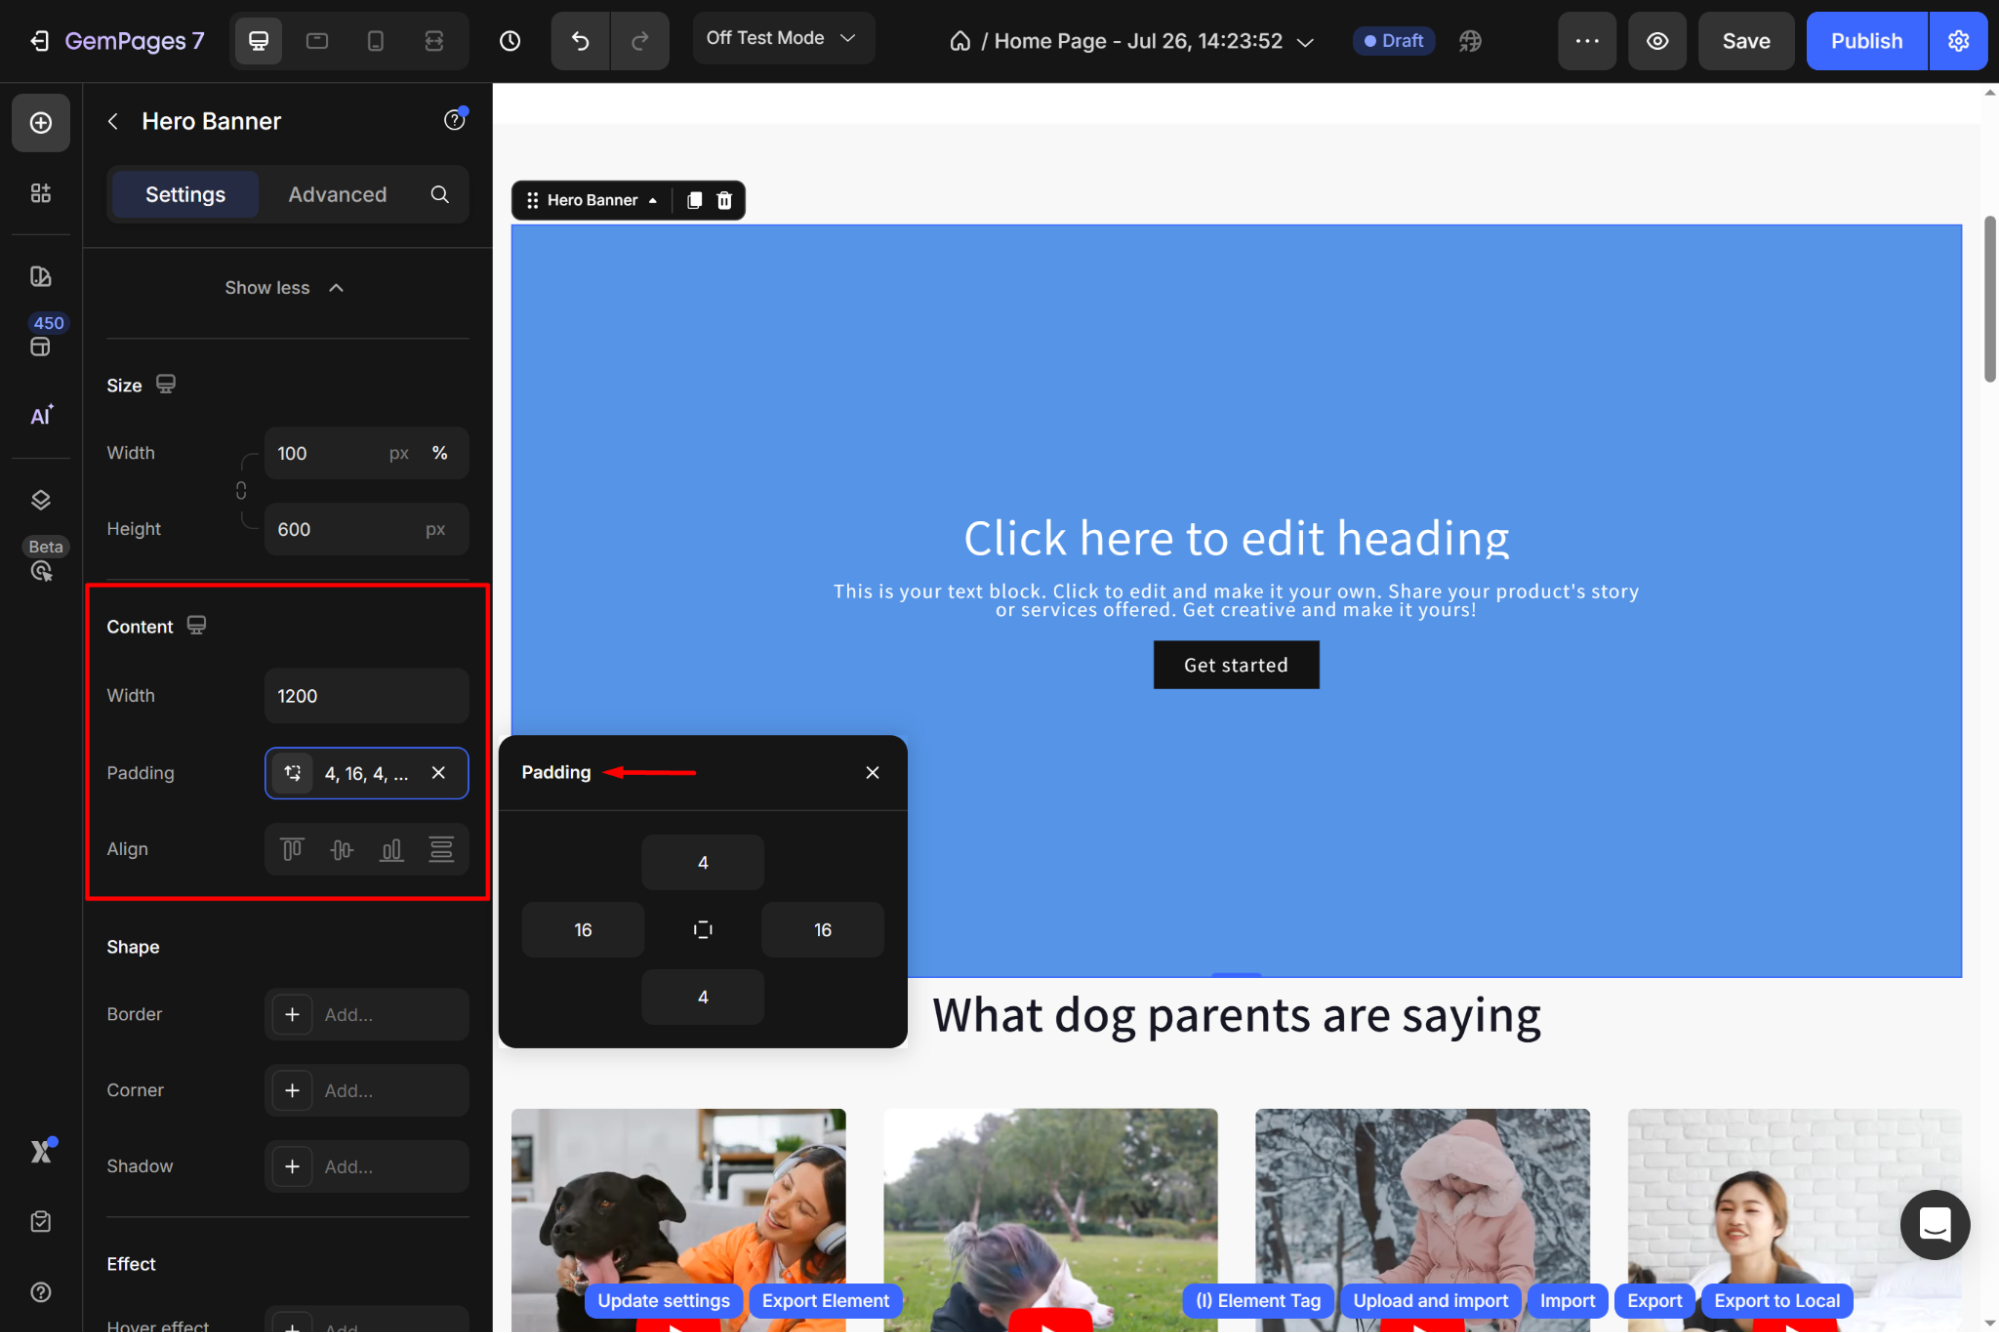
Task: Duplicate the Hero Banner element
Action: (x=694, y=200)
